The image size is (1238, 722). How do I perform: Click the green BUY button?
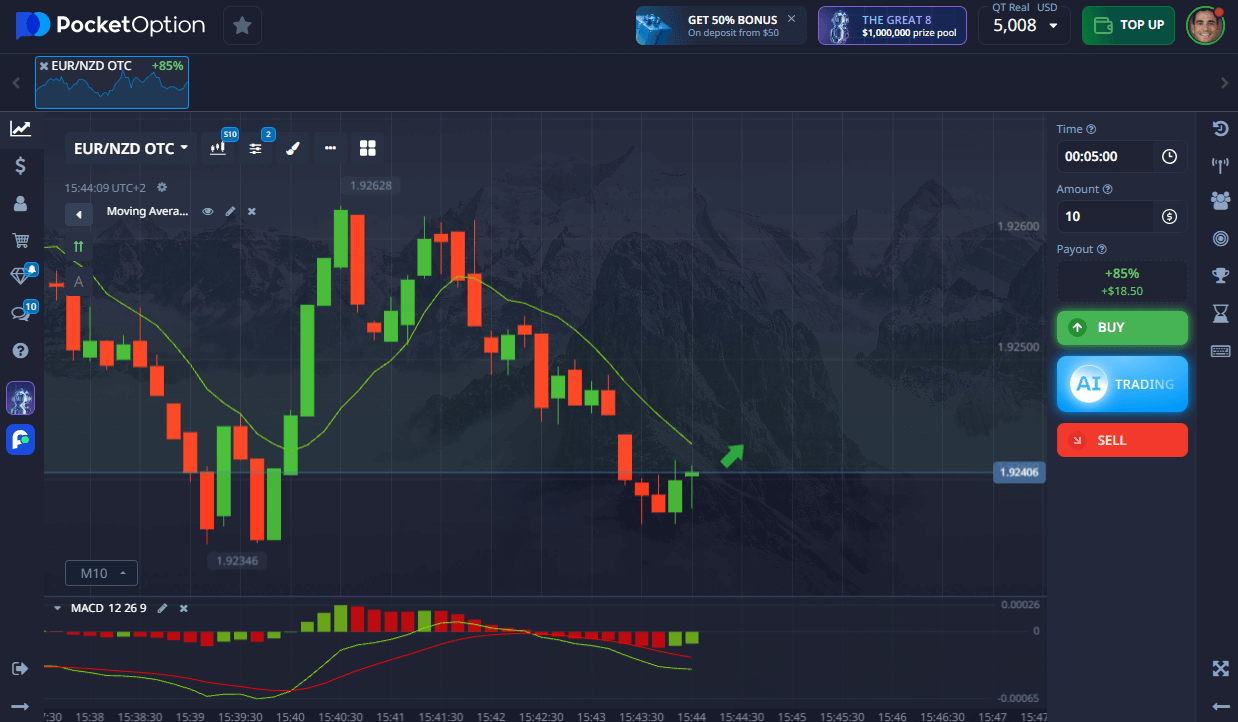pos(1122,328)
